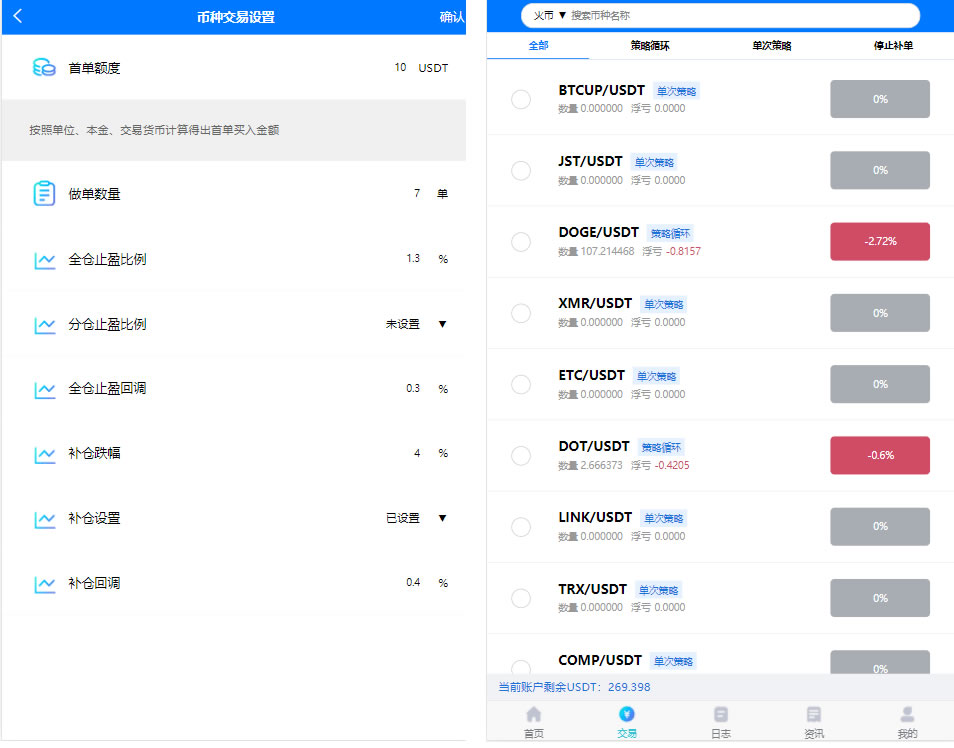Viewport: 954px width, 748px height.
Task: Select the coins icon beside 首单额度
Action: [42, 66]
